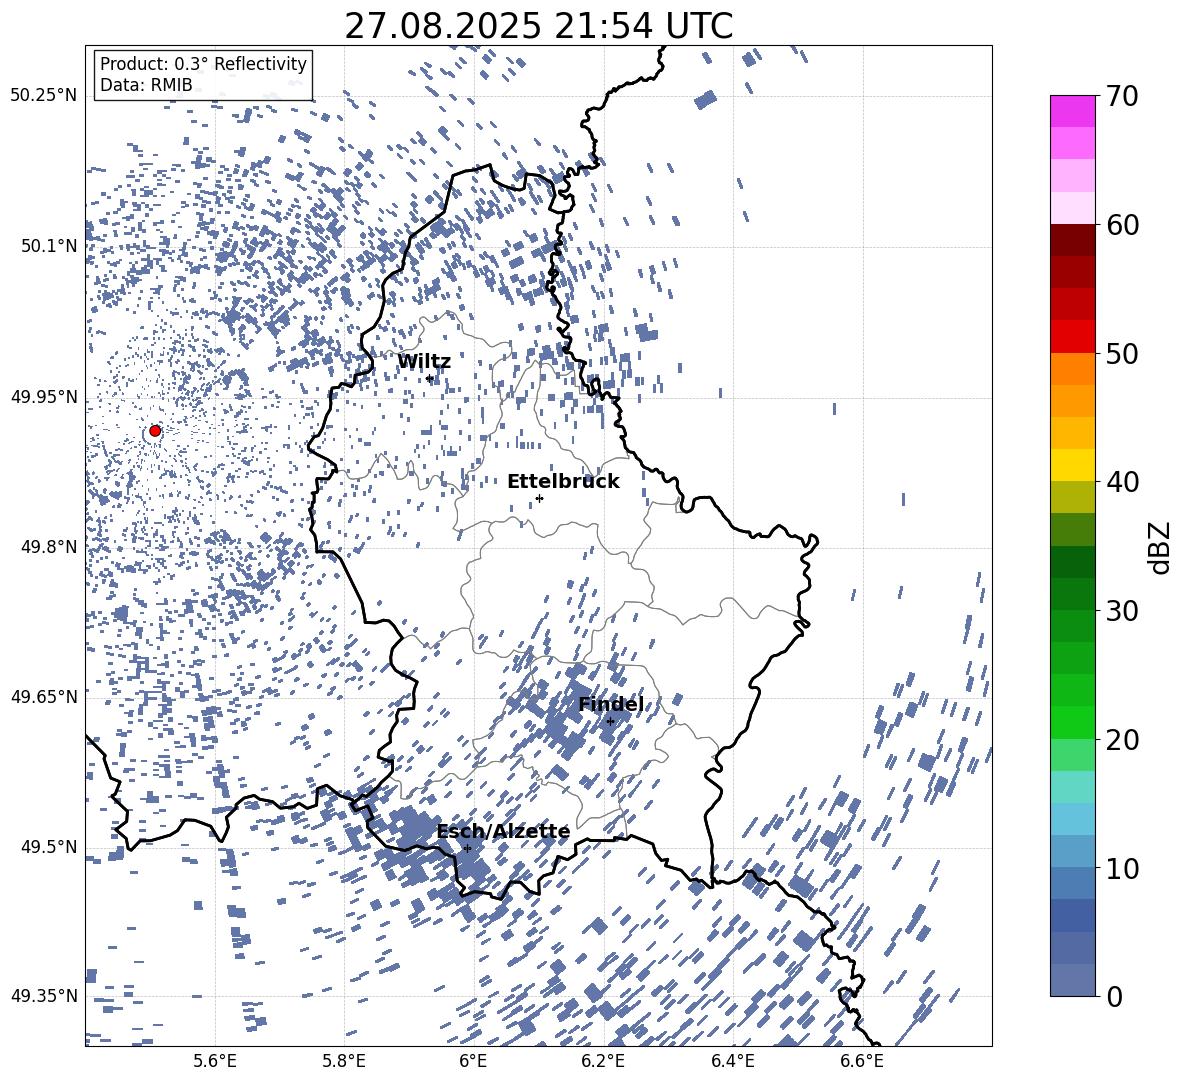Image resolution: width=1184 pixels, height=1081 pixels.
Task: Click the 5.6°E longitude label
Action: [215, 1062]
